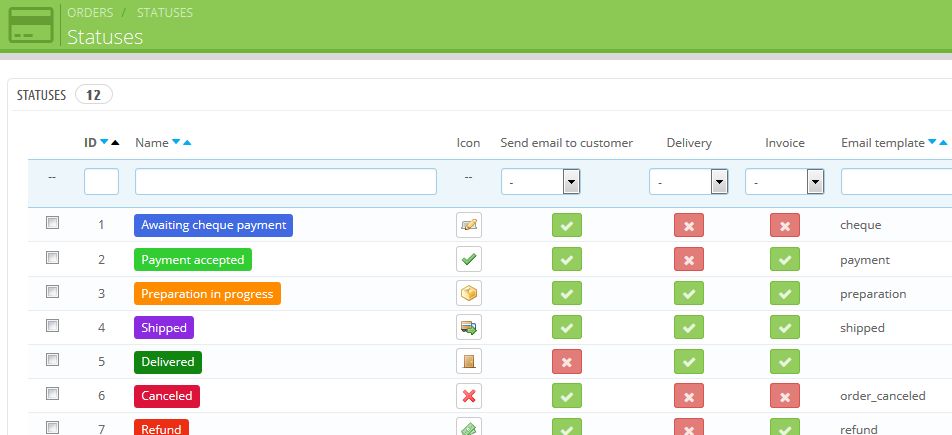Screen dimensions: 952x435
Task: Open Awaiting cheque payment status label
Action: pyautogui.click(x=214, y=225)
